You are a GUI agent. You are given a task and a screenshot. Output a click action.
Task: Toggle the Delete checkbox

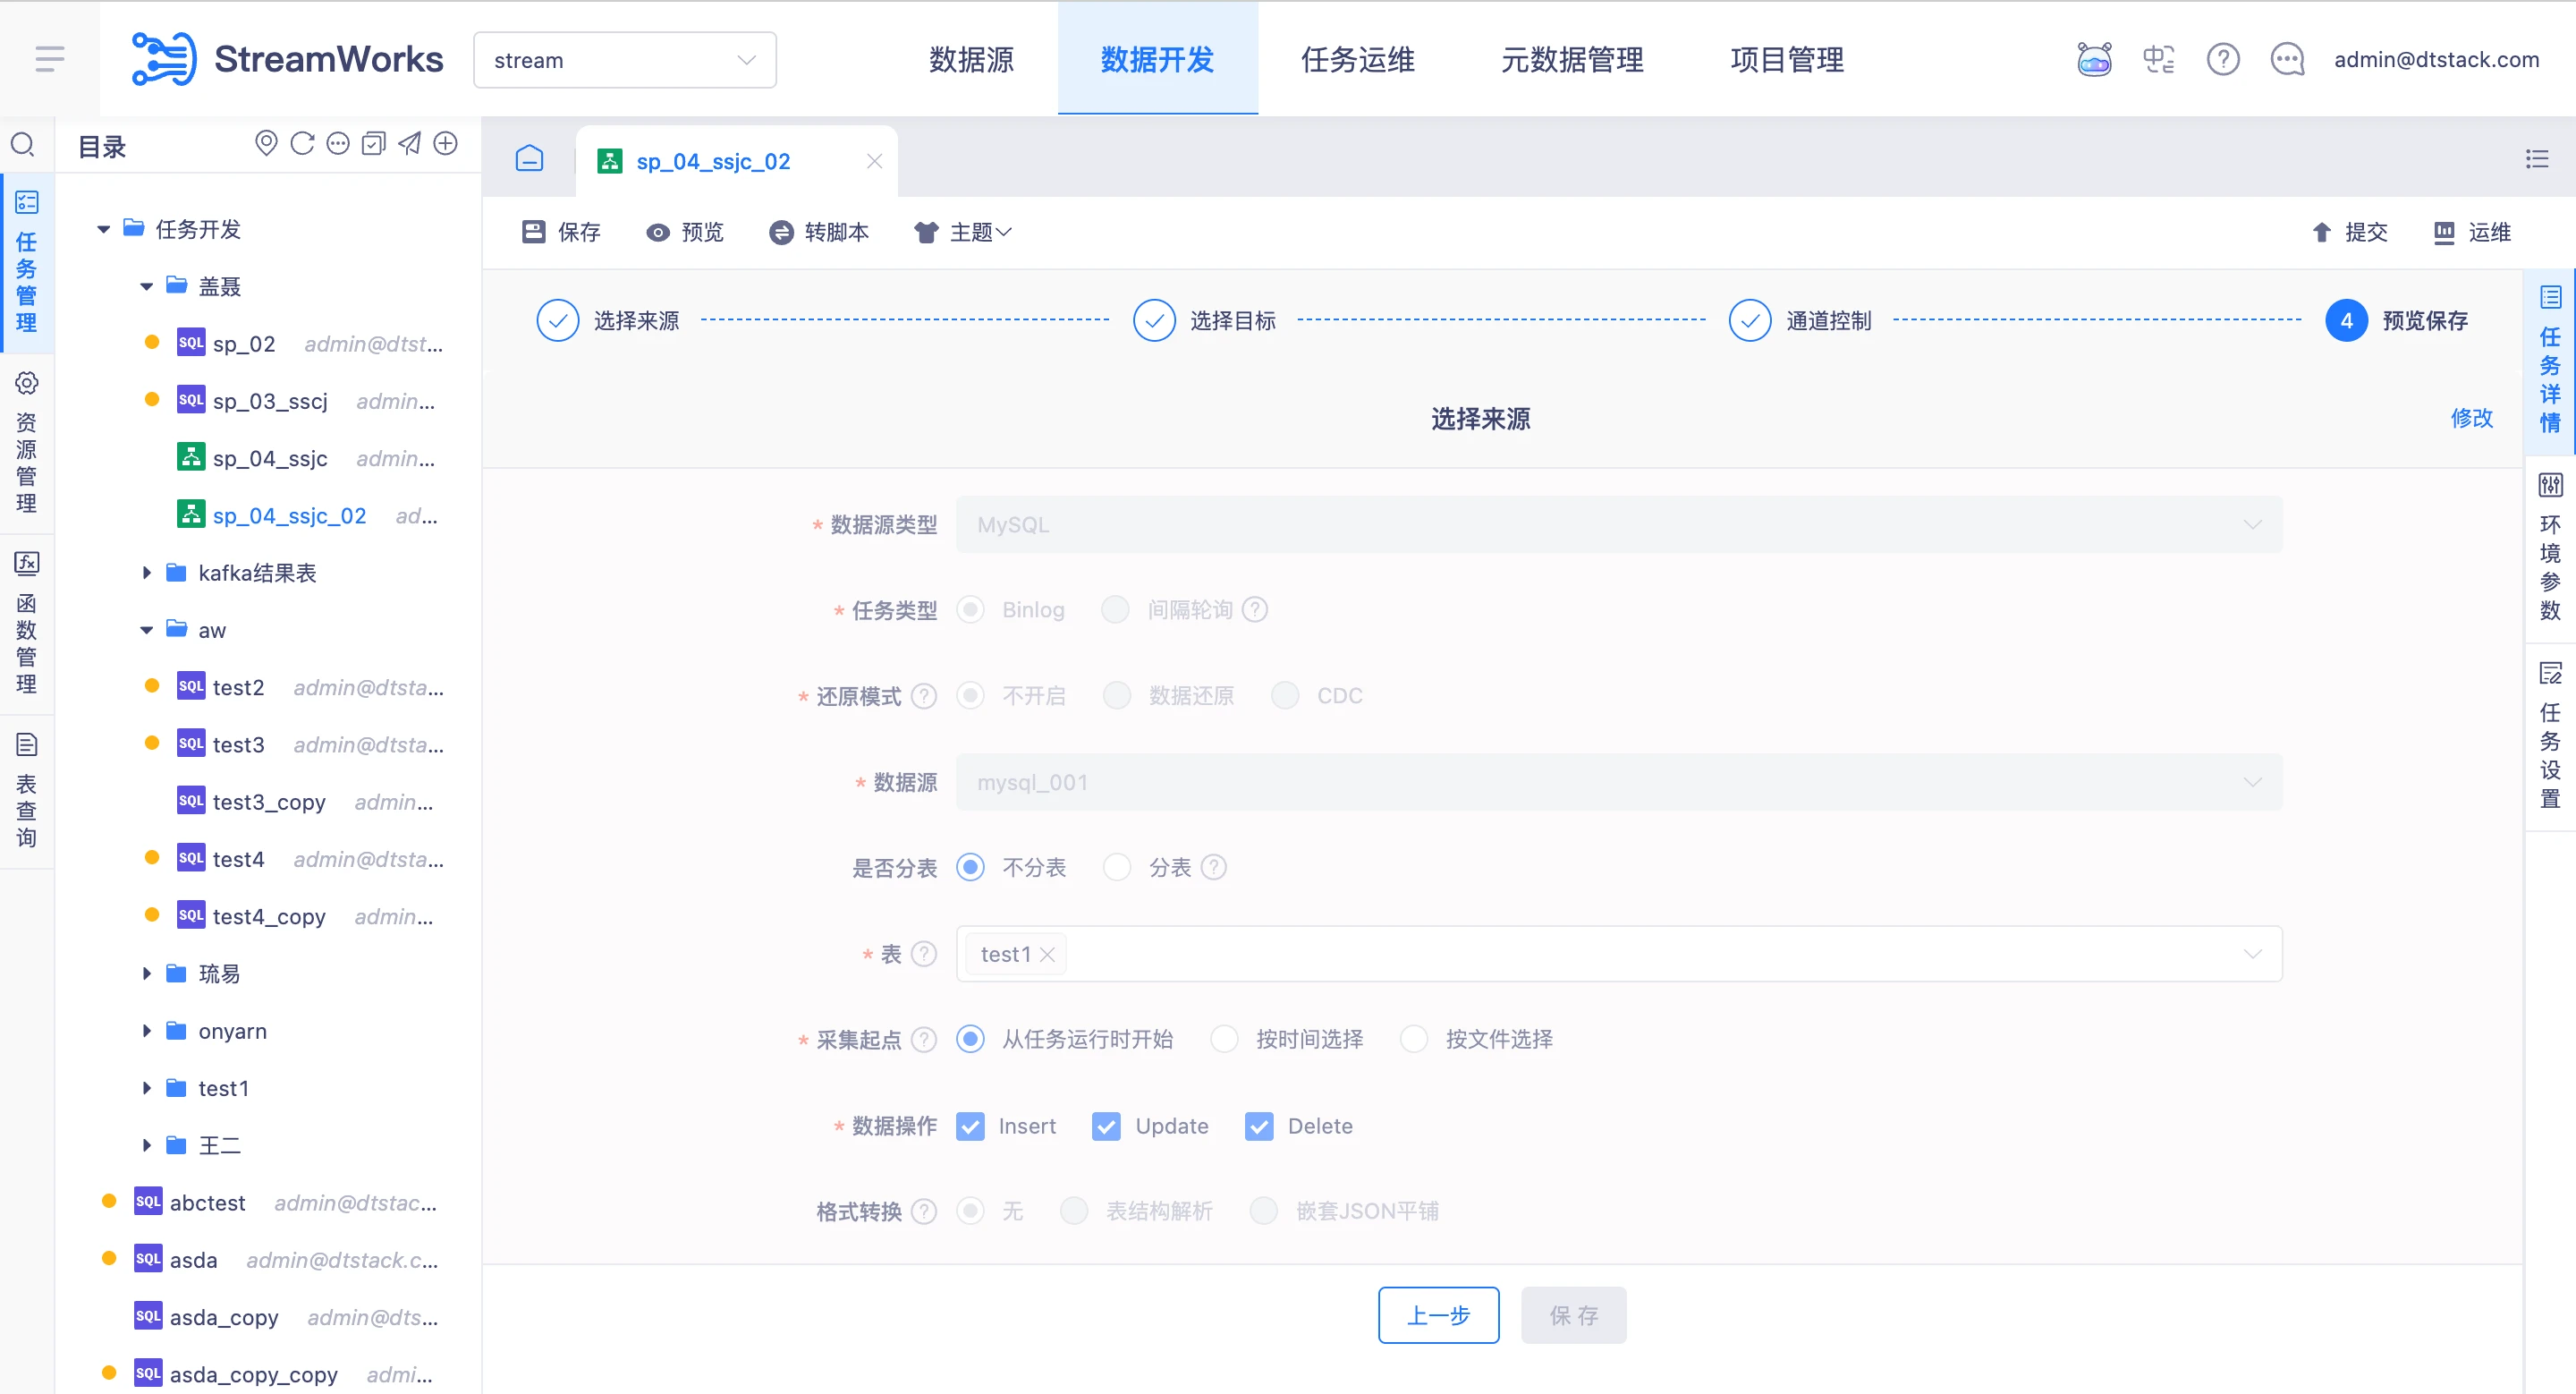click(1259, 1126)
